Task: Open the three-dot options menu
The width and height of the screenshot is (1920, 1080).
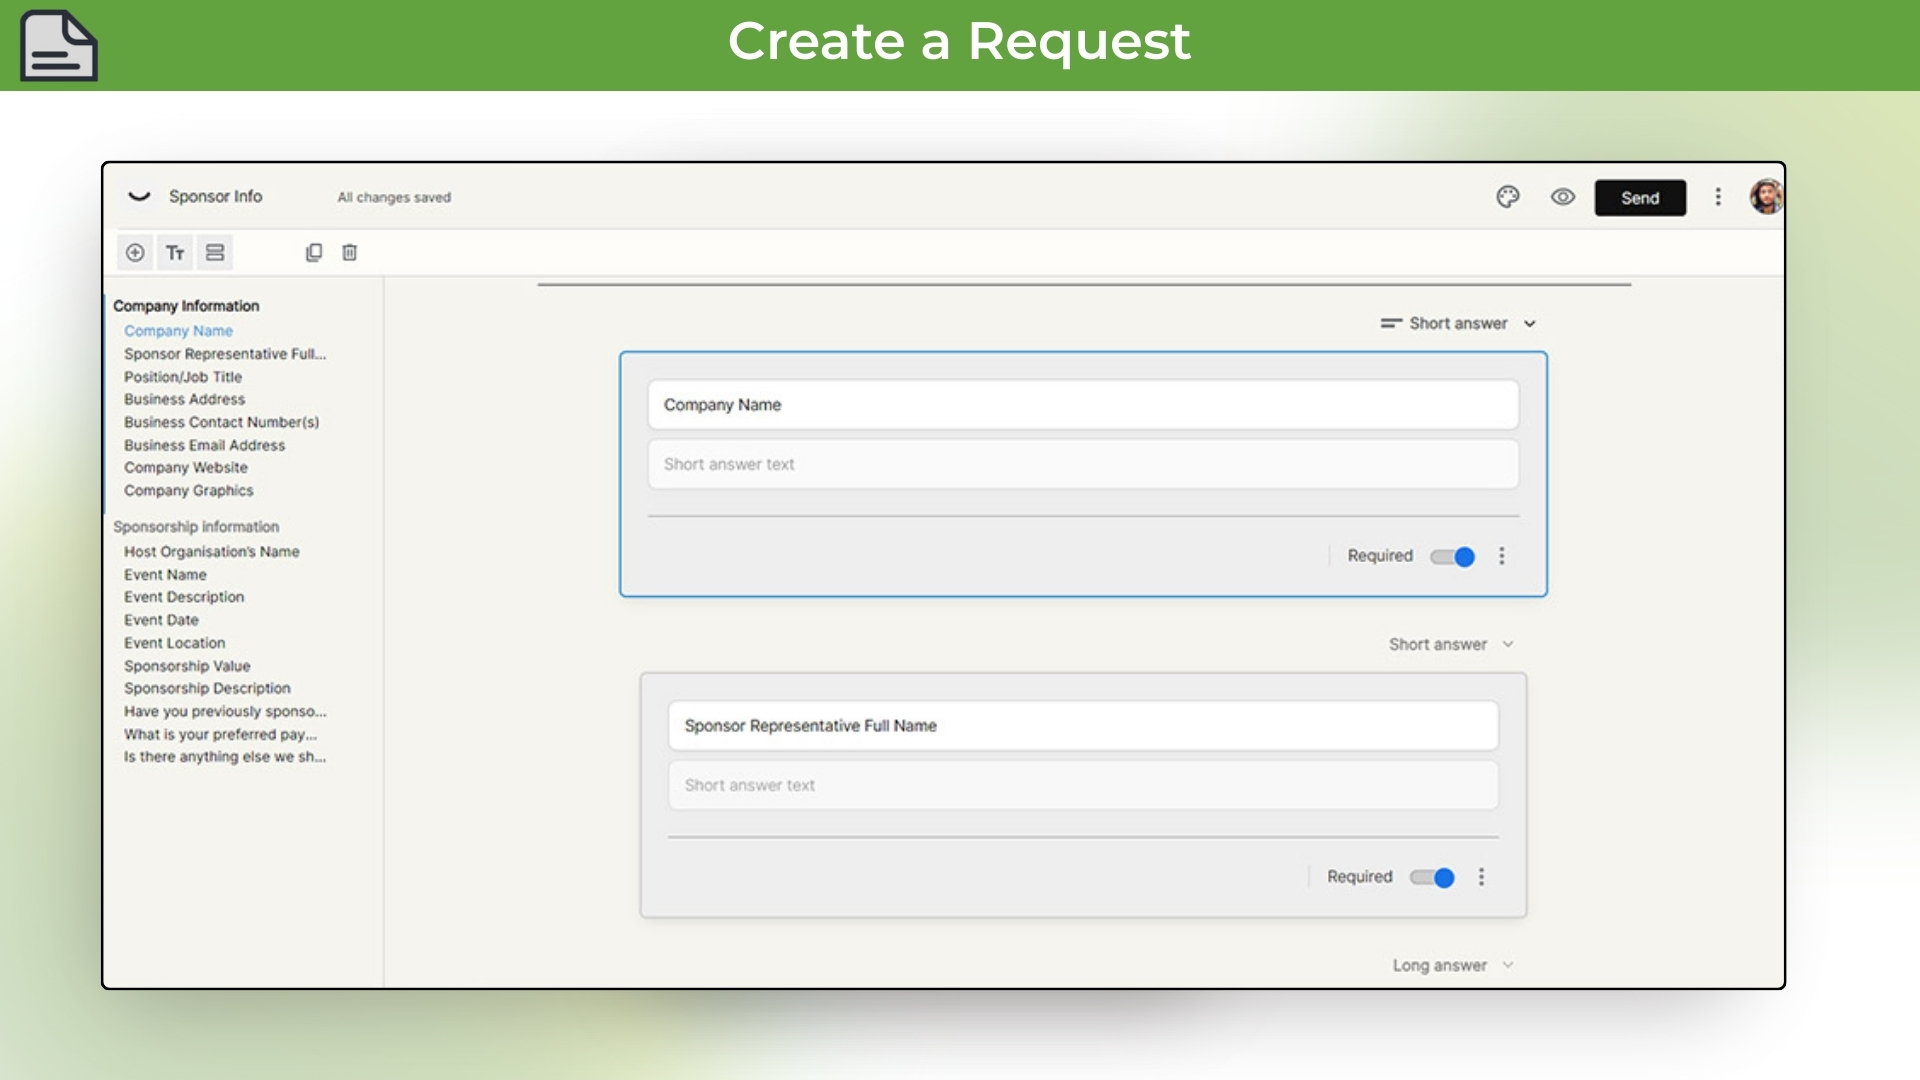Action: tap(1718, 197)
